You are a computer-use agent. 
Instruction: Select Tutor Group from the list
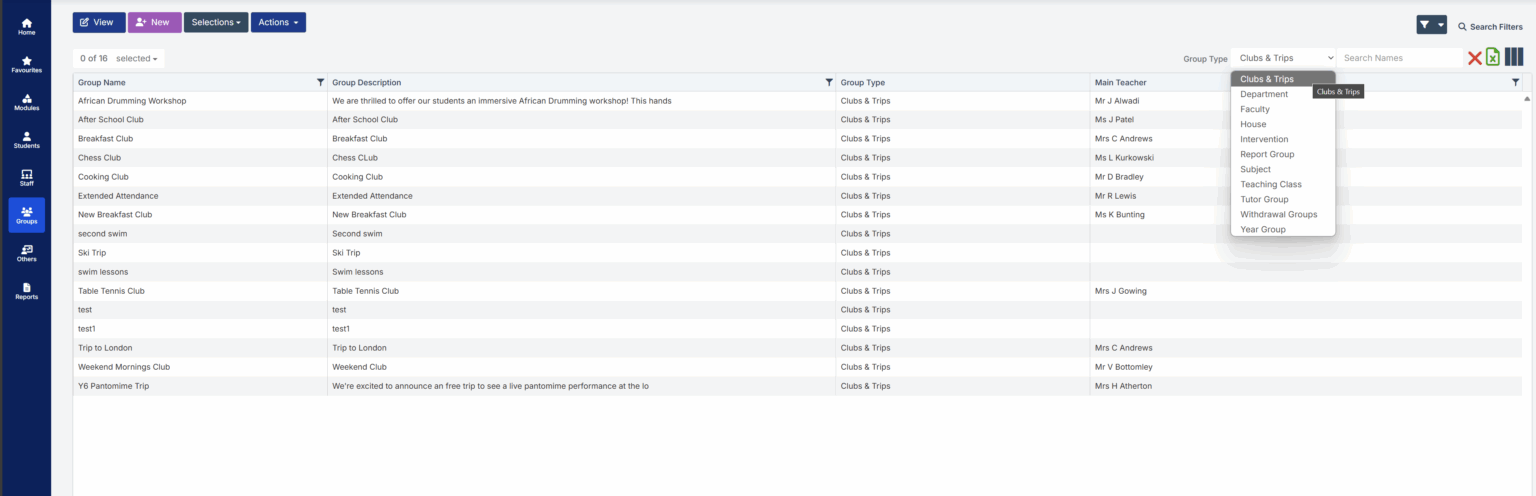click(x=1264, y=199)
